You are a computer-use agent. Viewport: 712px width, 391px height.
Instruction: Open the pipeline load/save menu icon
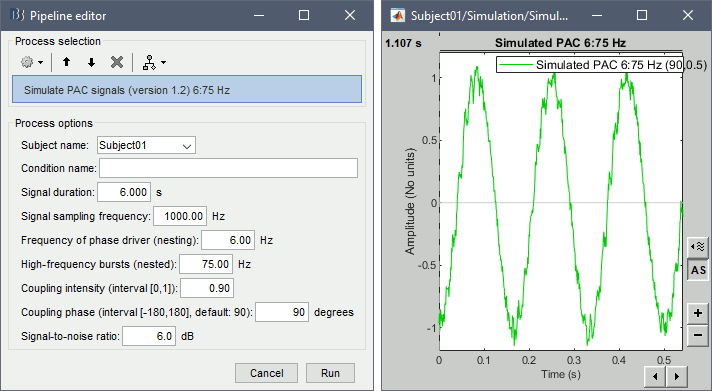[x=154, y=62]
